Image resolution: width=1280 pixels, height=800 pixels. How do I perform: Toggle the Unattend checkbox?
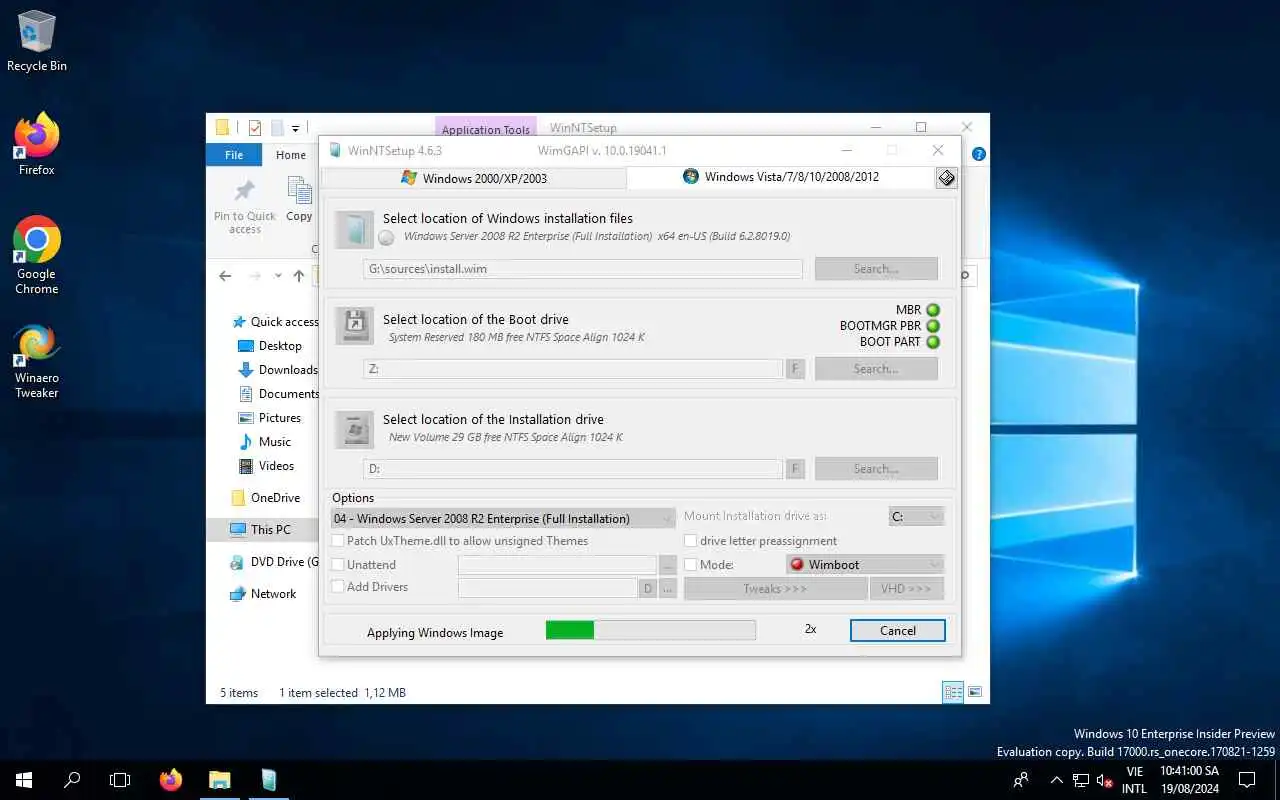click(x=338, y=565)
